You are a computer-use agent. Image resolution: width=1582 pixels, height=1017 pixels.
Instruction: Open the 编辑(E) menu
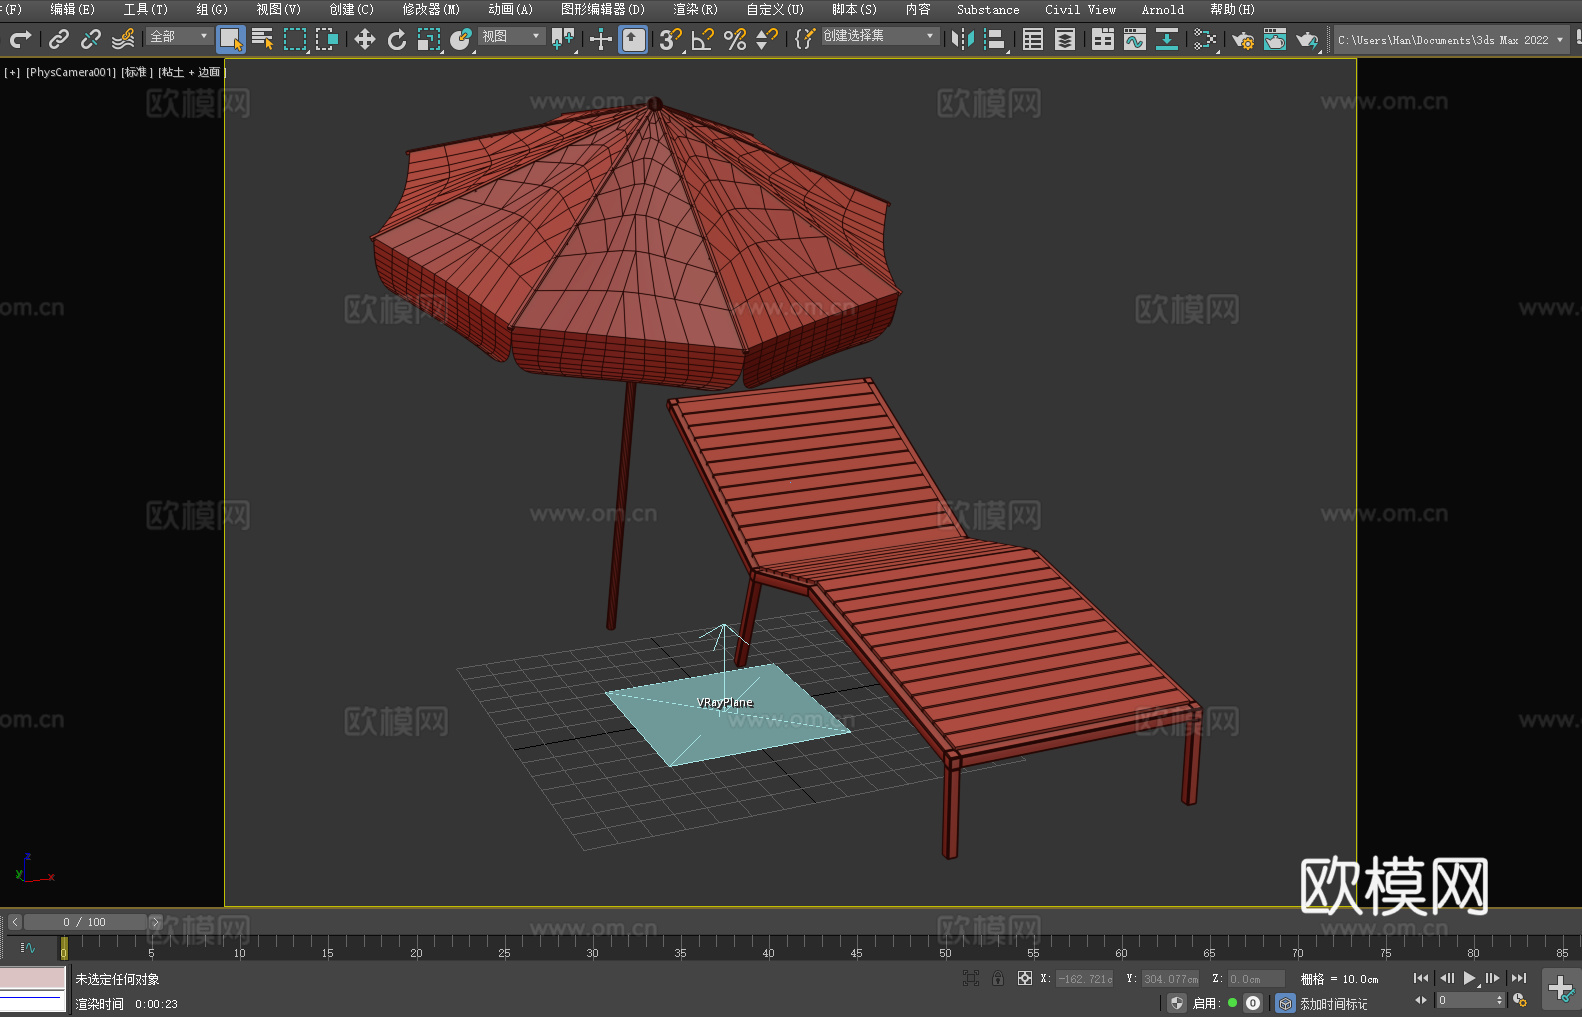[72, 9]
